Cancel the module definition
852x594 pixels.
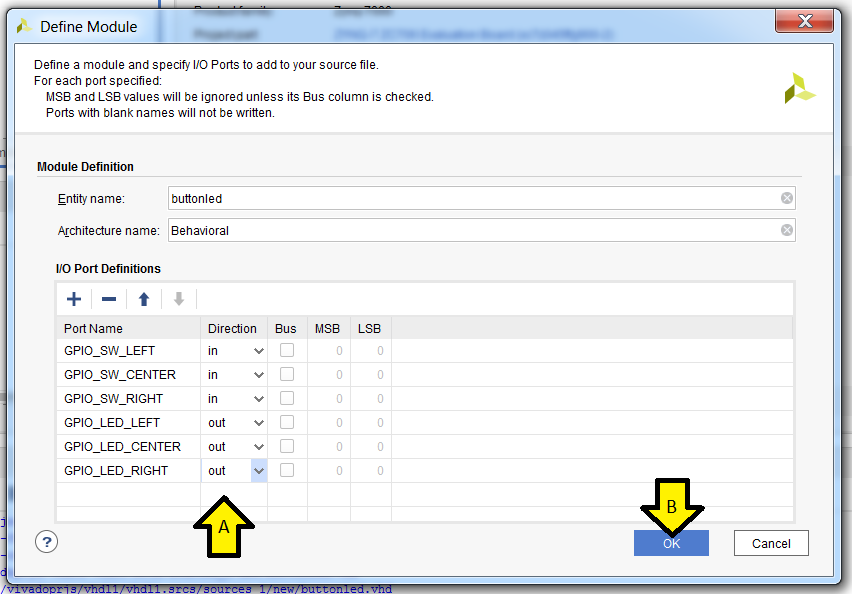coord(771,543)
